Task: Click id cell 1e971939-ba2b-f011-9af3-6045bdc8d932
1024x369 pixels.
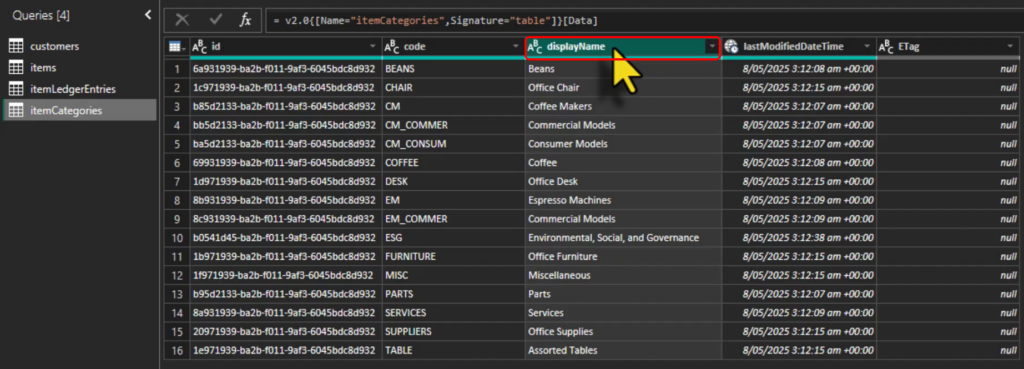Action: pos(285,350)
